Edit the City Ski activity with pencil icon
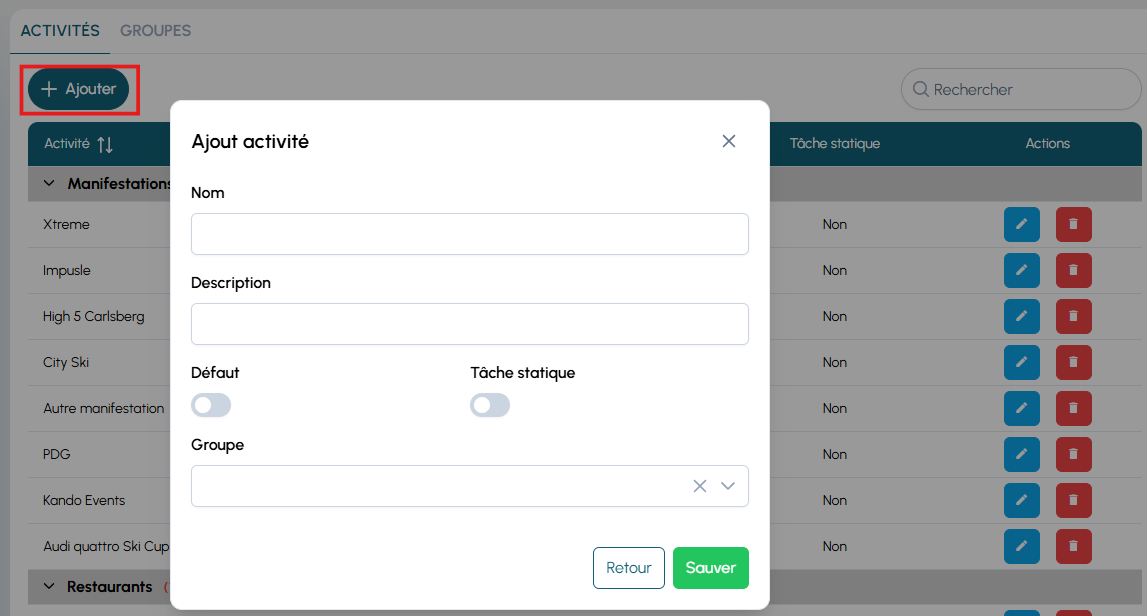The image size is (1147, 616). coord(1021,363)
